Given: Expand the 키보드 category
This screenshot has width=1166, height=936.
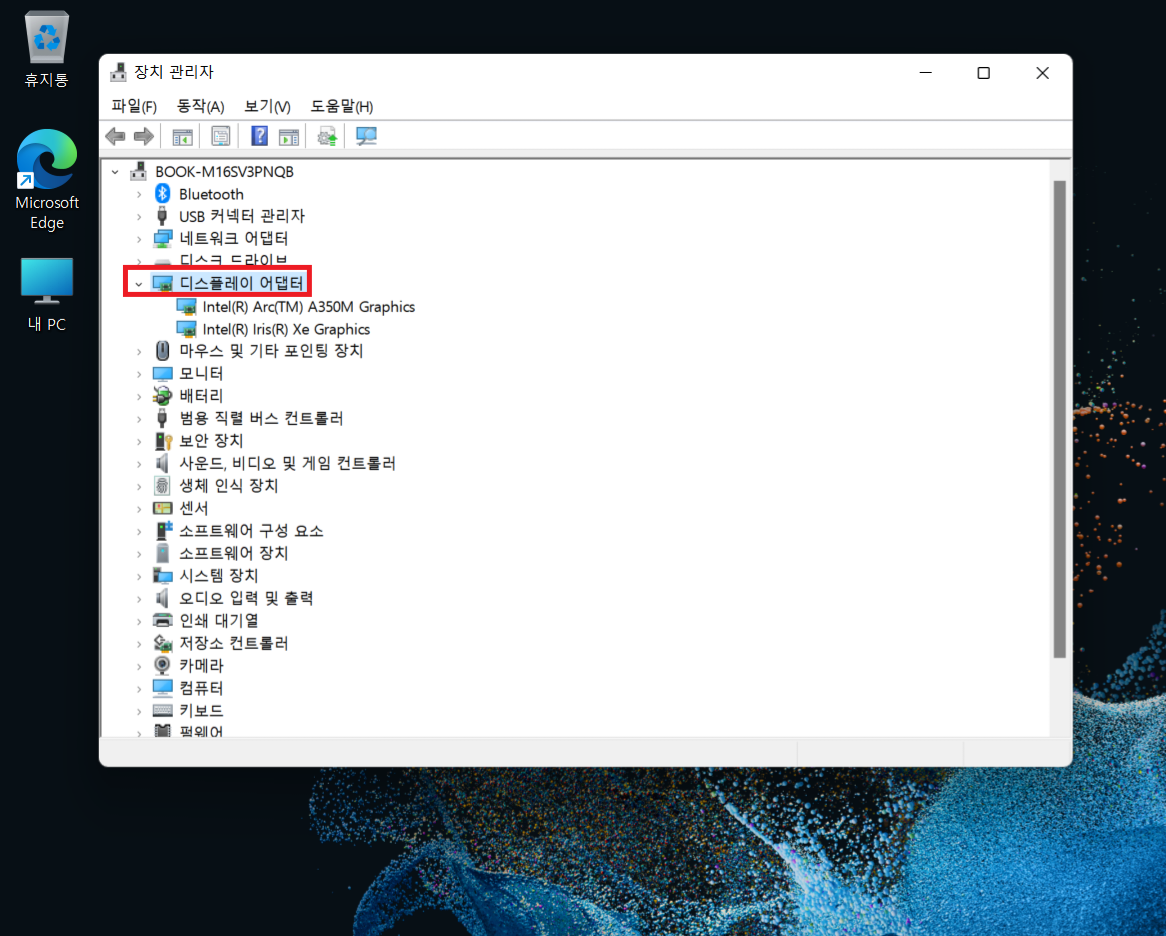Looking at the screenshot, I should 139,711.
